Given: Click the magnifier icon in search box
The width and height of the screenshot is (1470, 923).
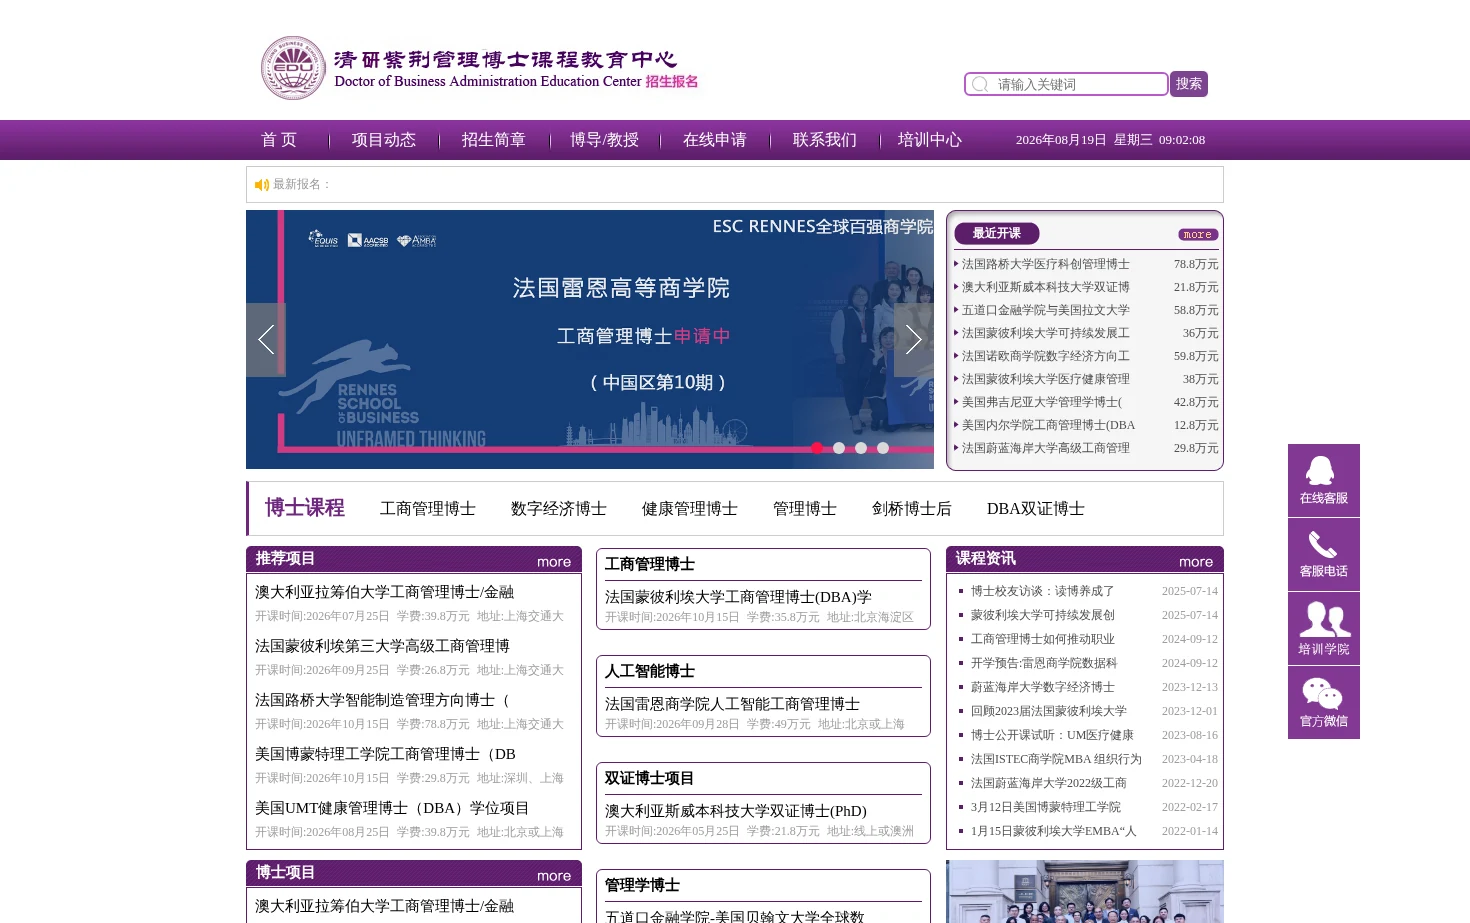Looking at the screenshot, I should tap(980, 85).
